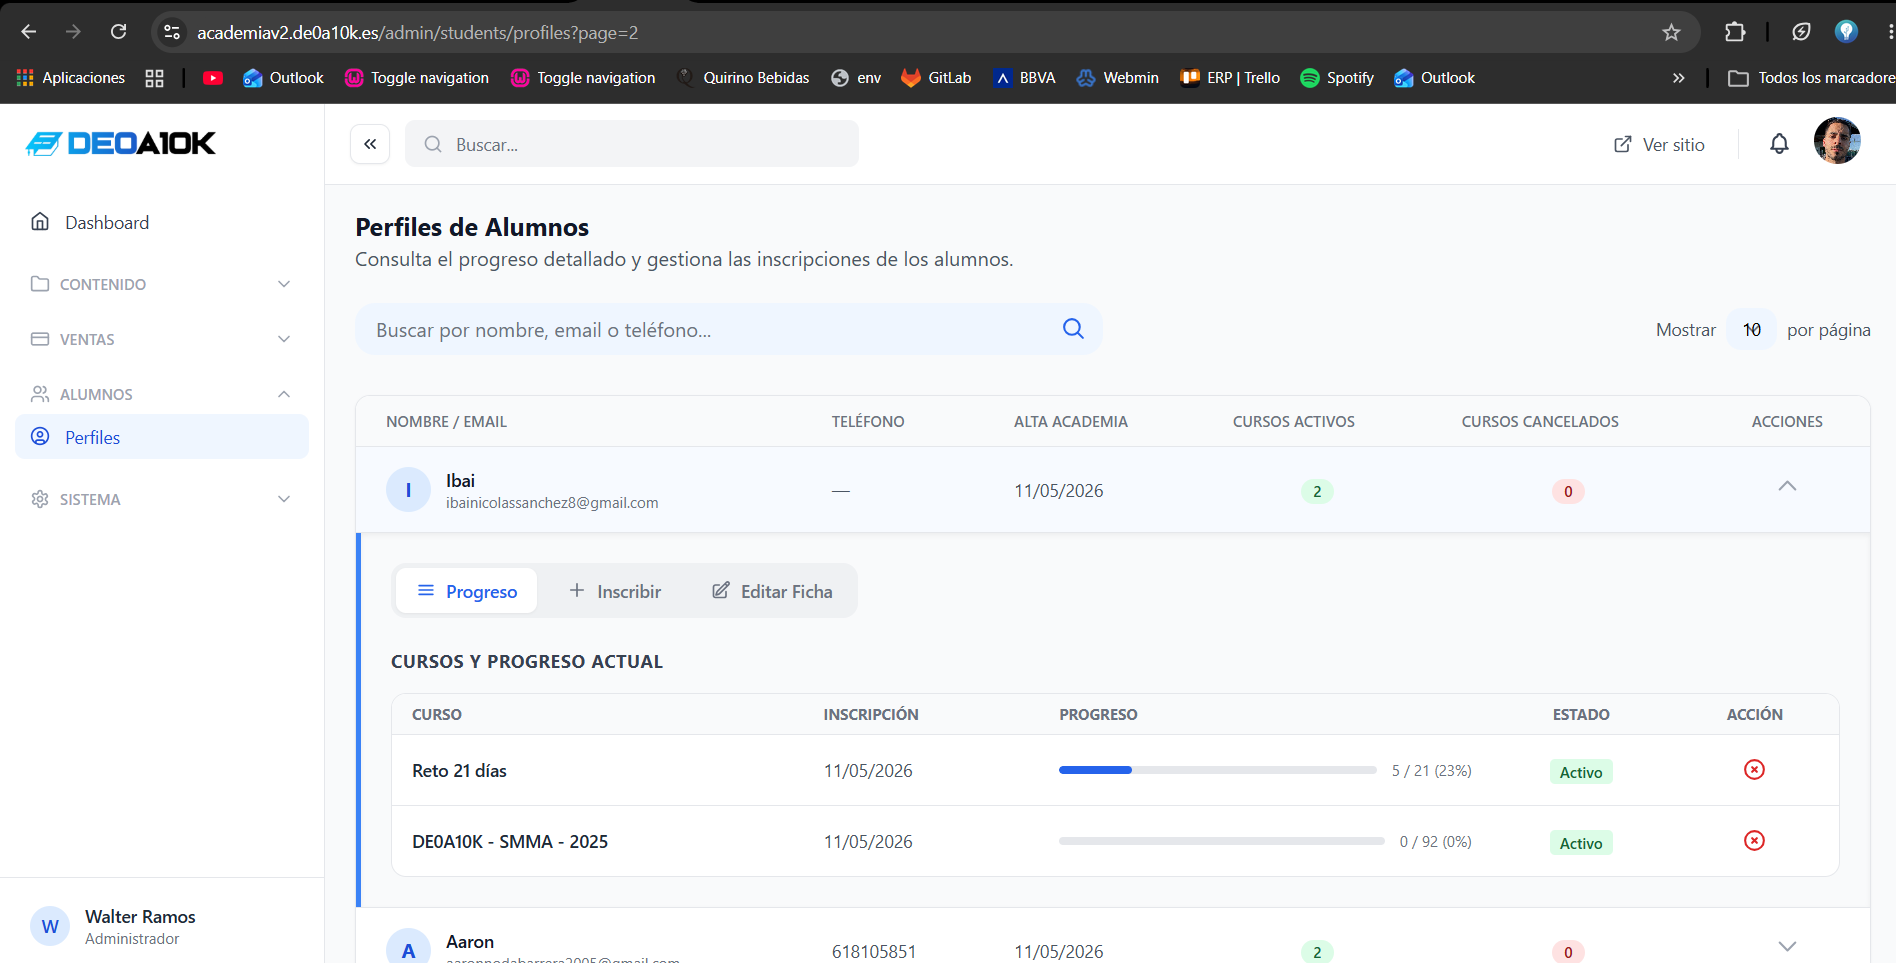The height and width of the screenshot is (963, 1896).
Task: Open Spotify bookmark
Action: tap(1337, 78)
